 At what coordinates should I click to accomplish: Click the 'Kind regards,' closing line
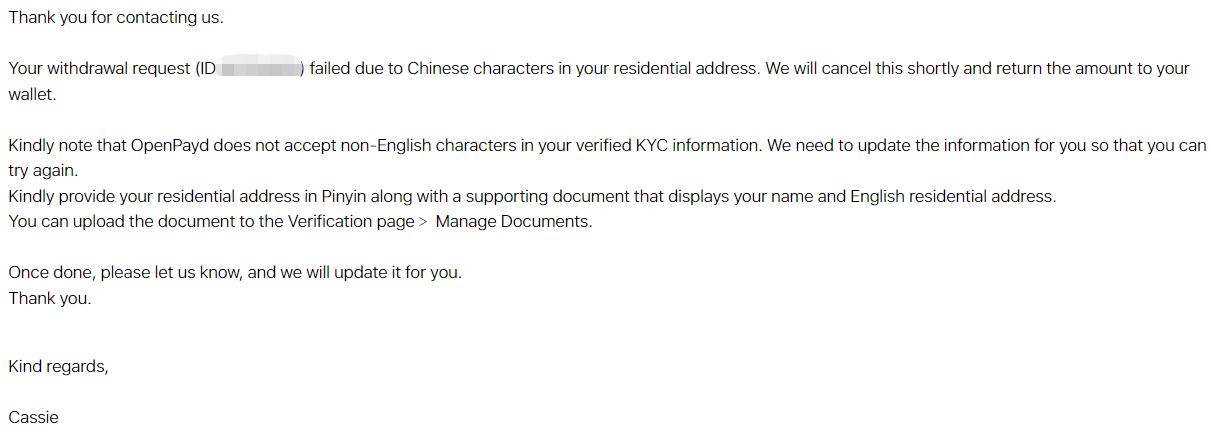tap(58, 367)
